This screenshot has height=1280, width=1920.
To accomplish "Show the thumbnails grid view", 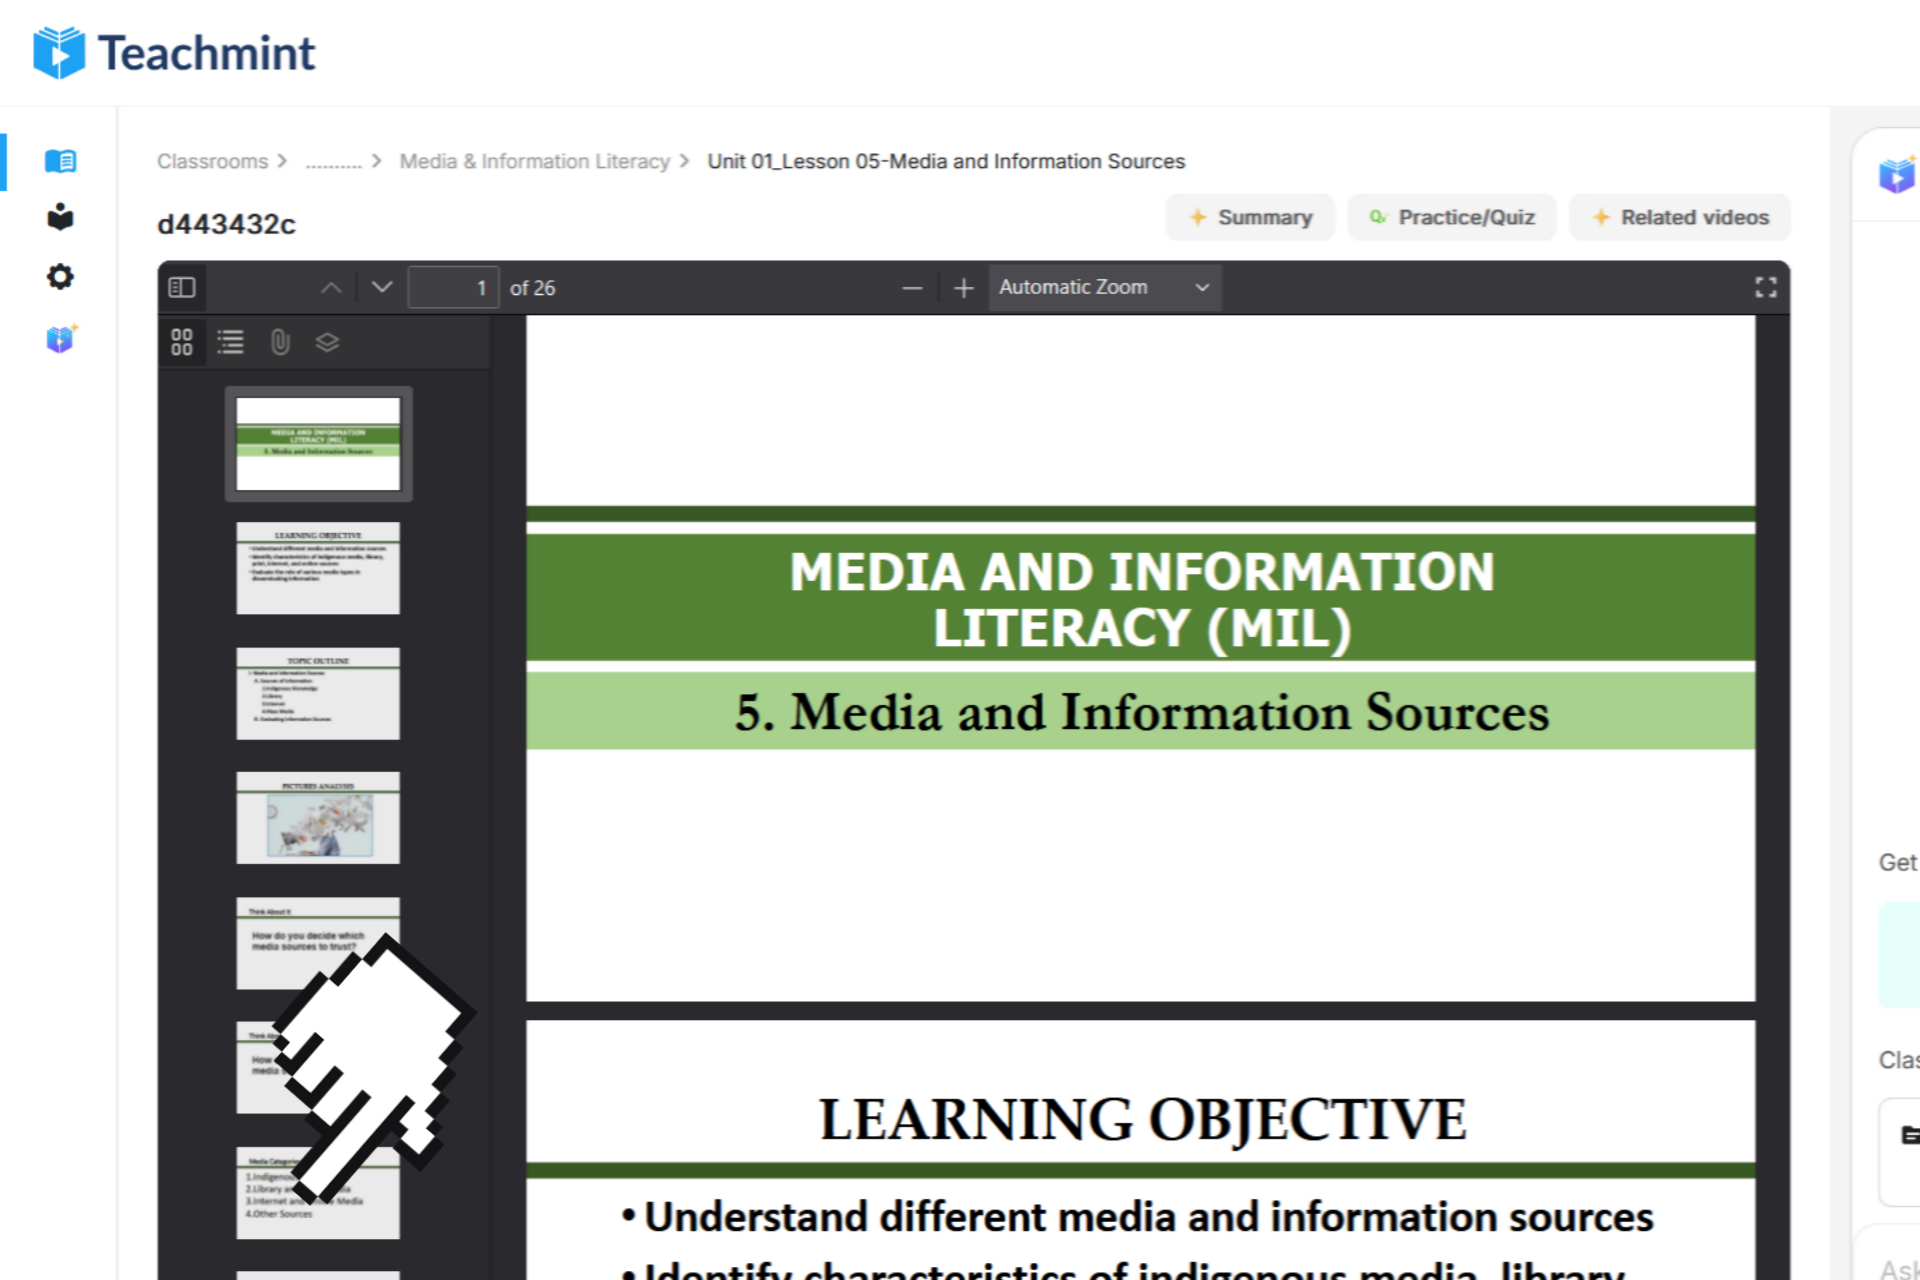I will (x=182, y=342).
